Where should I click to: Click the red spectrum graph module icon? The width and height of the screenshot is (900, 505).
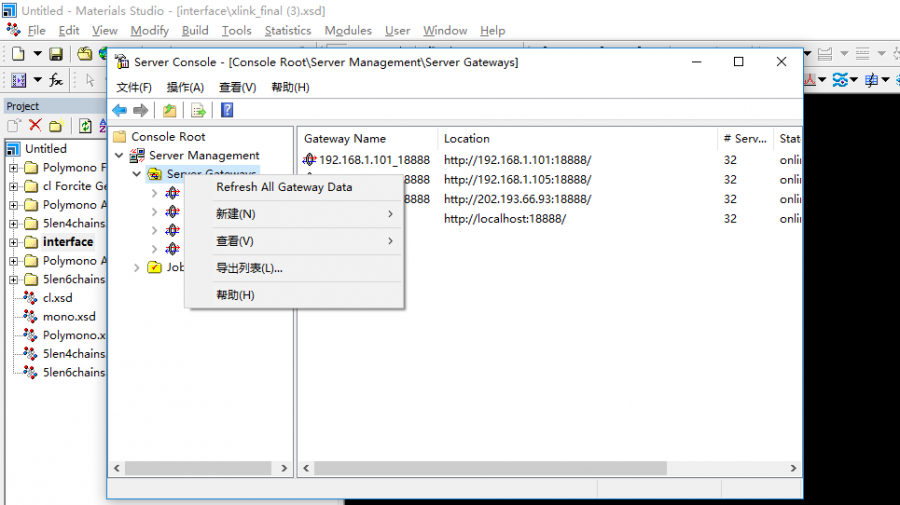pyautogui.click(x=810, y=80)
